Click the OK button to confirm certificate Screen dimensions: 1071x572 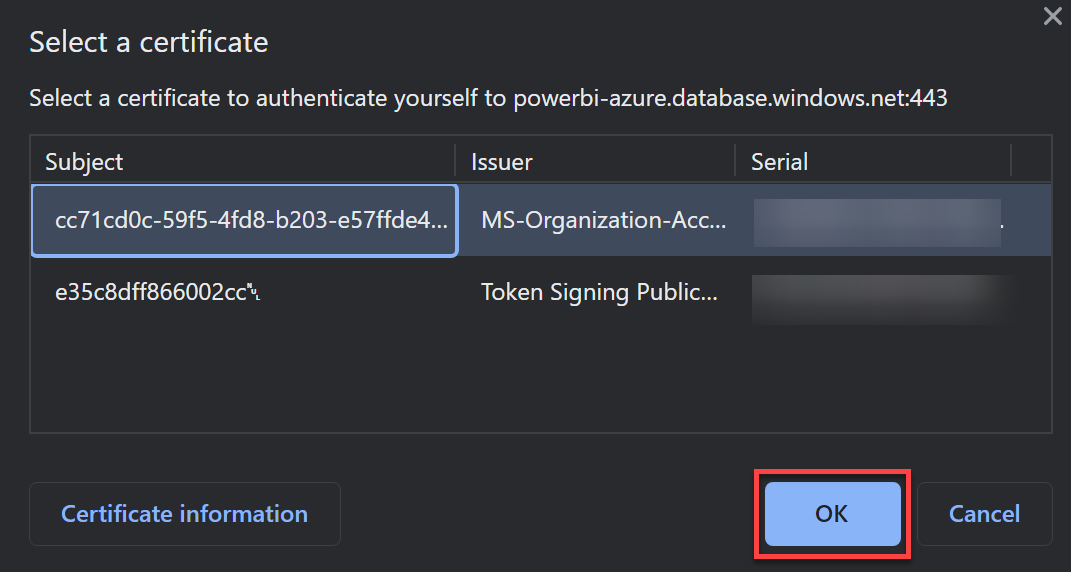pos(832,514)
